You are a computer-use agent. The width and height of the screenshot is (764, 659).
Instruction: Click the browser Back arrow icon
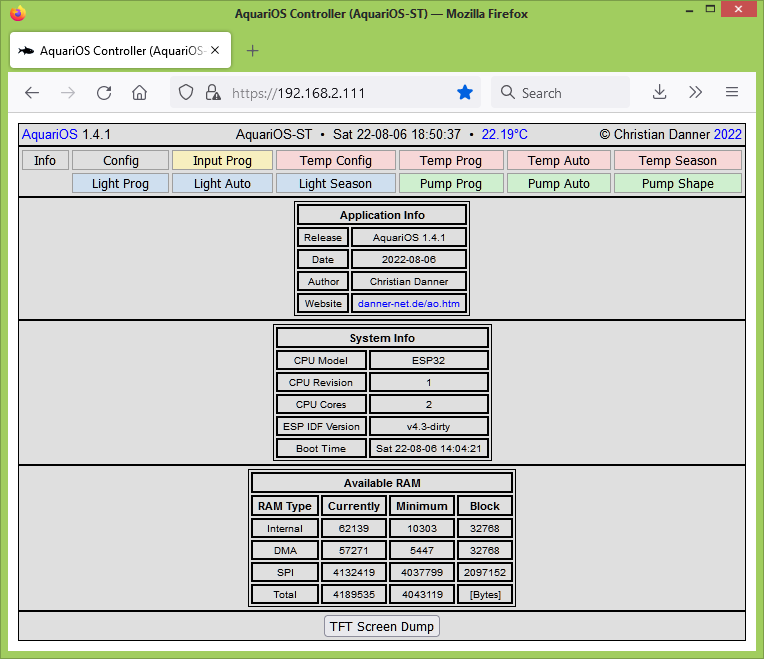(x=32, y=93)
